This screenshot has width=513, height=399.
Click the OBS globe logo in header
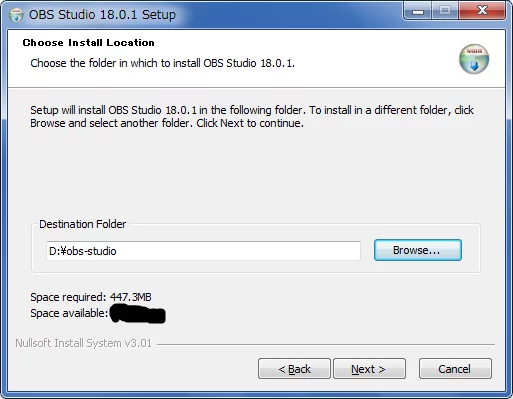(474, 59)
